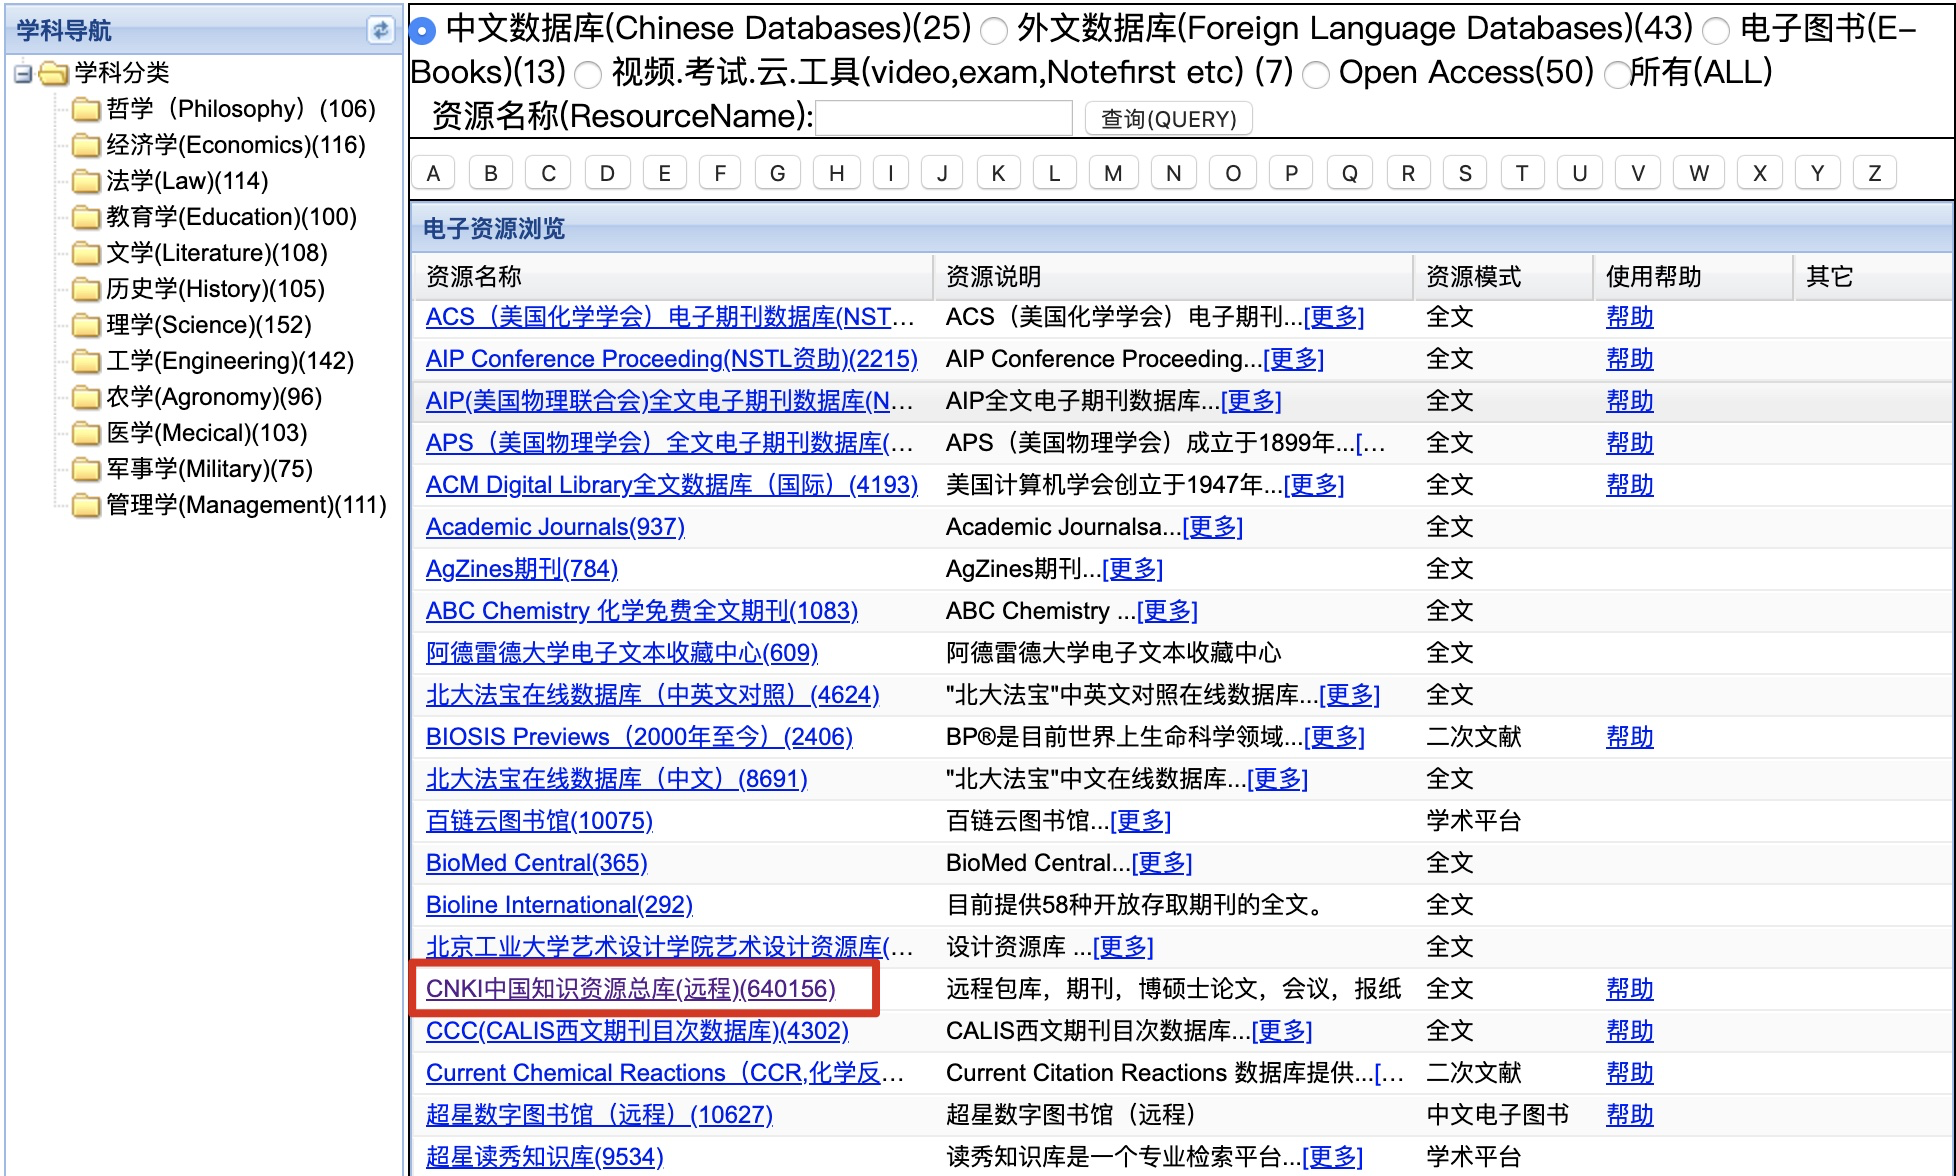Click the 查询(QUERY) button
The image size is (1956, 1176).
[x=1166, y=118]
